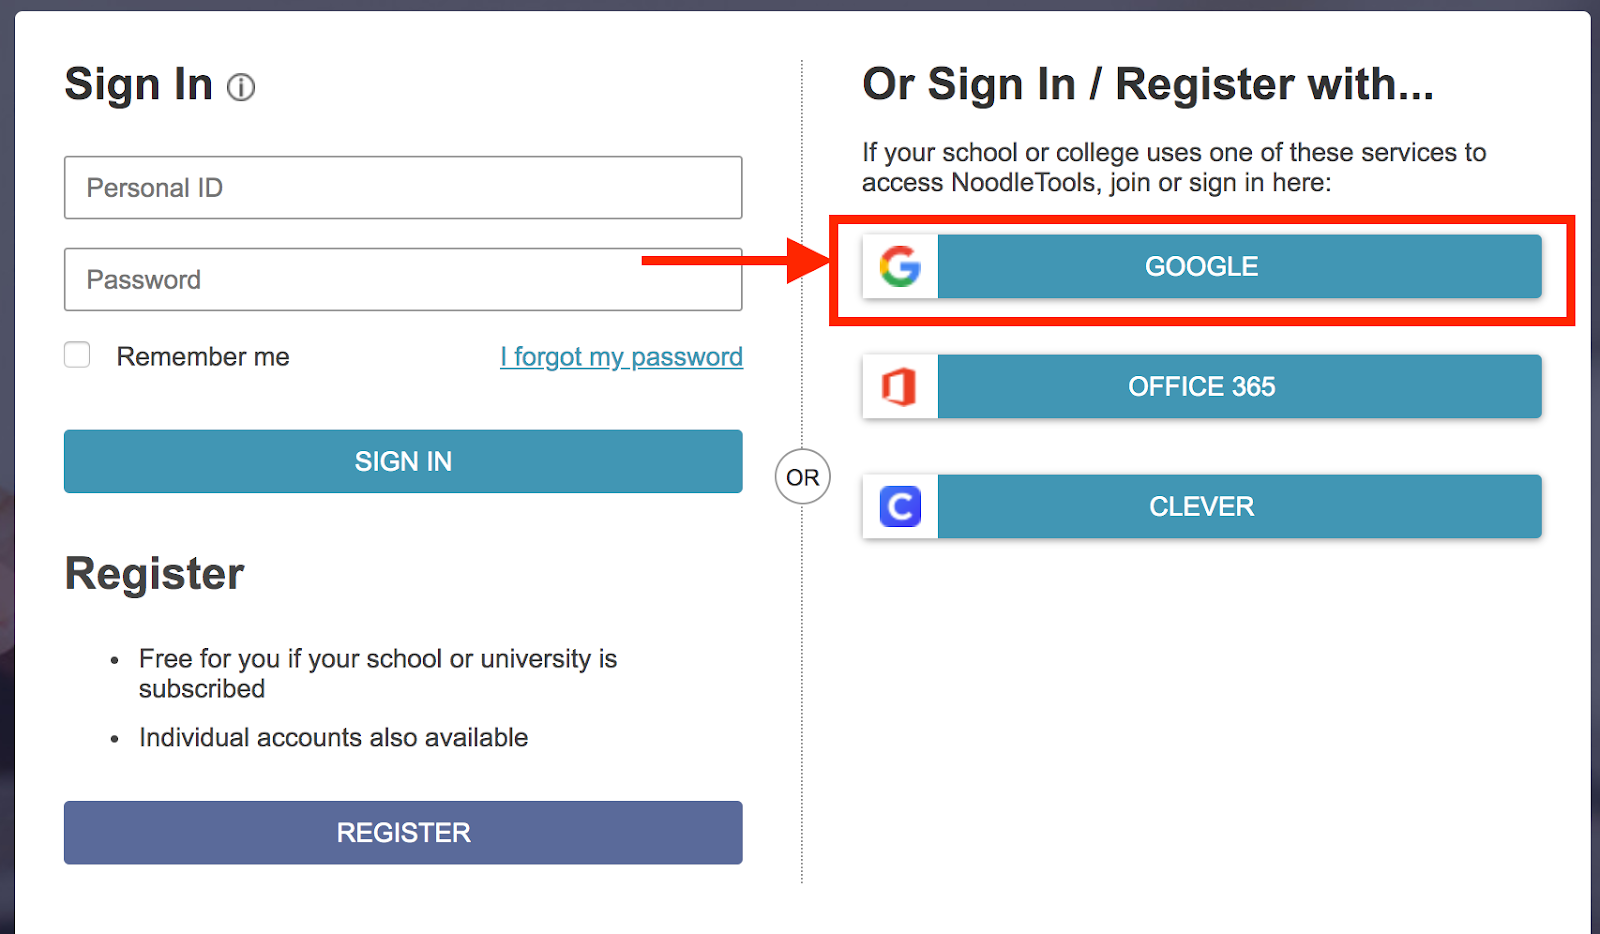Open the "I forgot my password" link

click(x=621, y=357)
